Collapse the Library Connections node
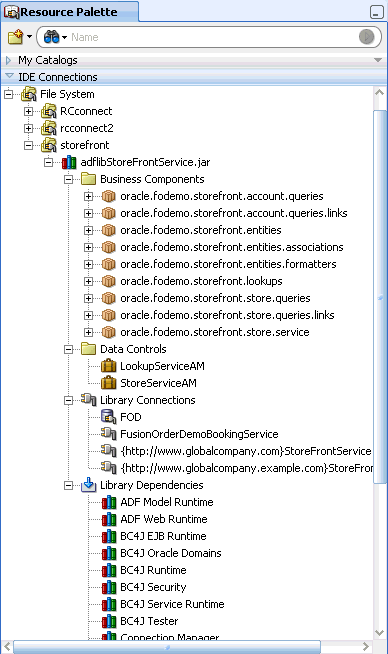This screenshot has height=654, width=388. (x=68, y=400)
